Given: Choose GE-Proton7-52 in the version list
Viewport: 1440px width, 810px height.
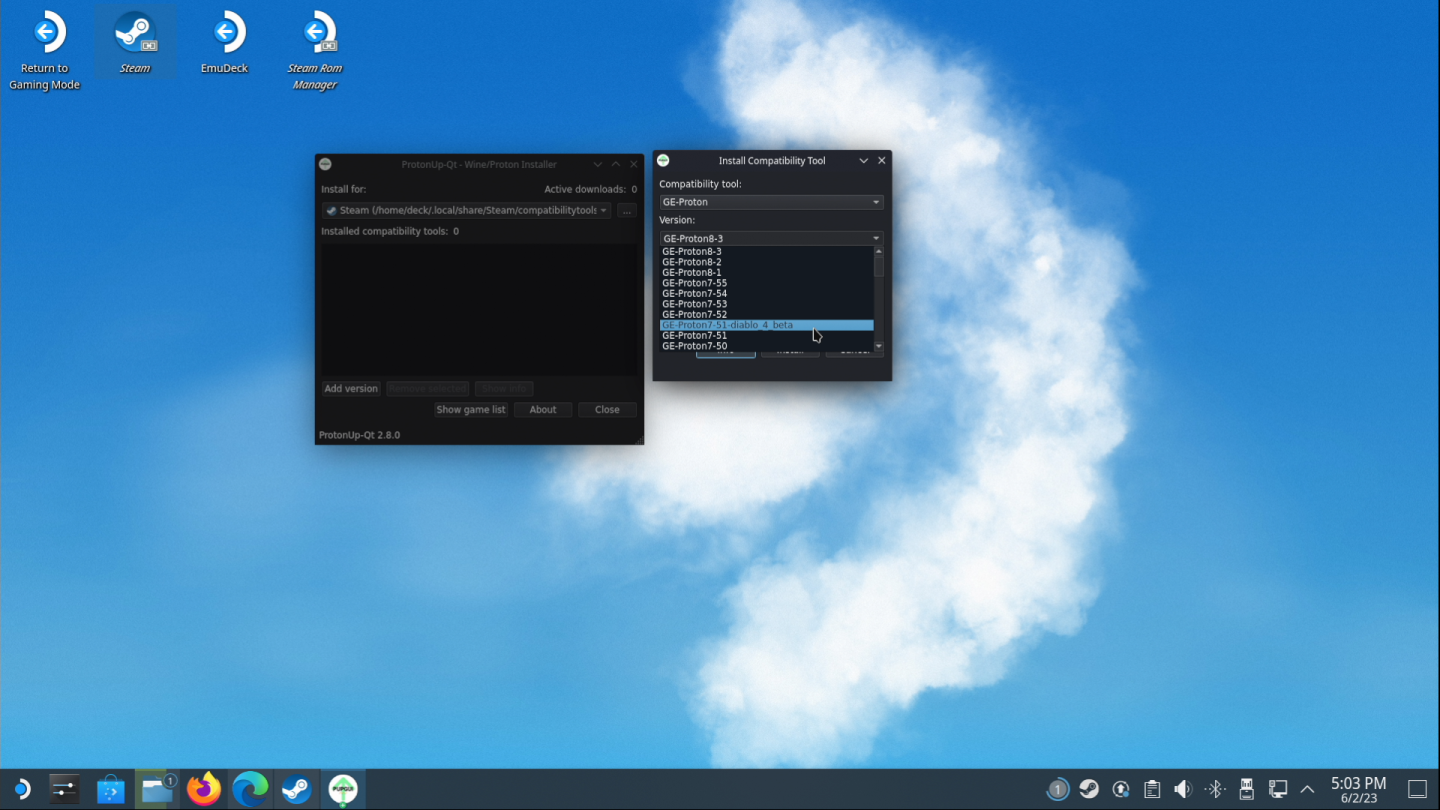Looking at the screenshot, I should (766, 315).
